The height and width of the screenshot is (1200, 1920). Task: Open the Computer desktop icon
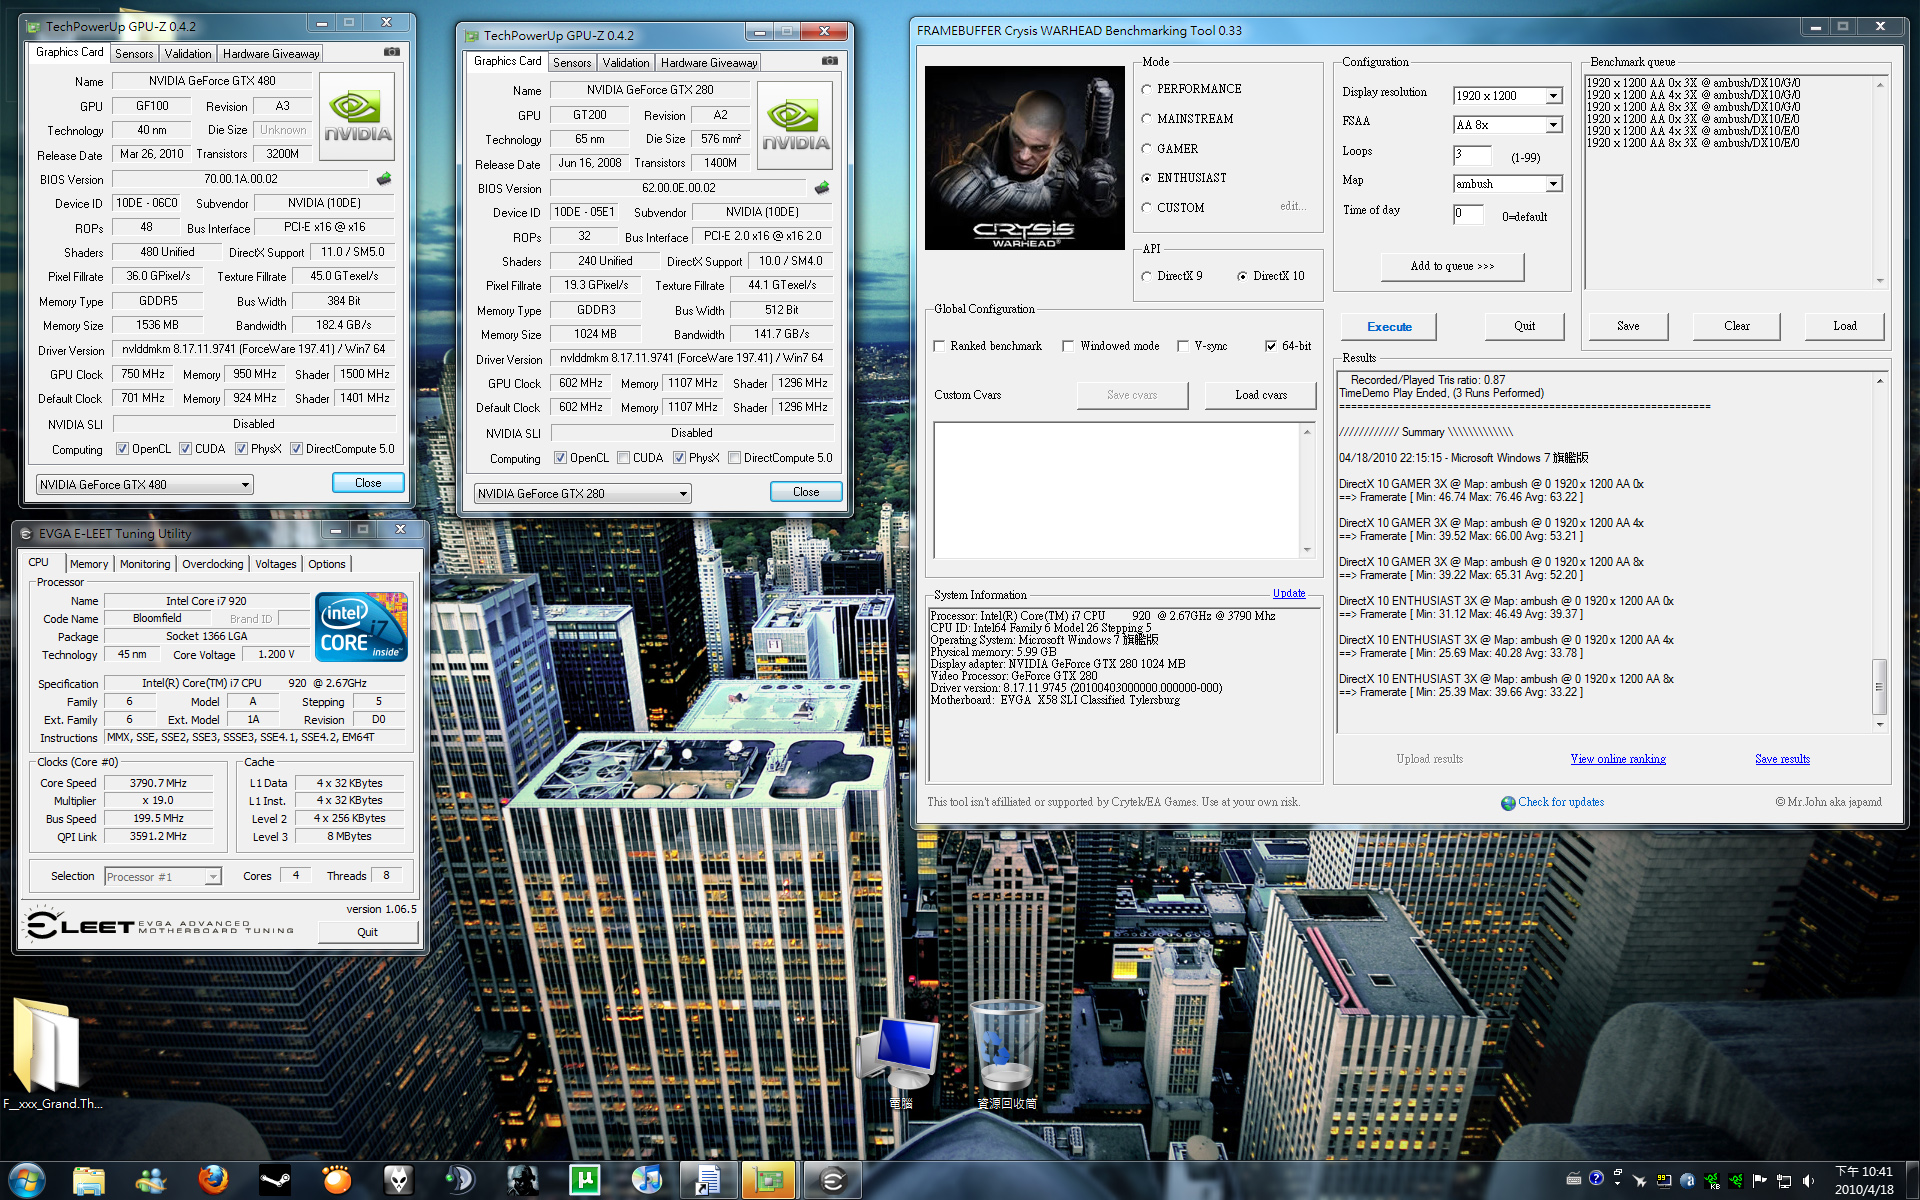point(901,1064)
